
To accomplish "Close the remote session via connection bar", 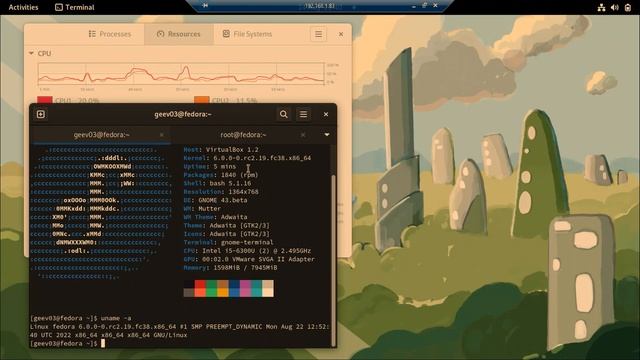I will coord(436,5).
